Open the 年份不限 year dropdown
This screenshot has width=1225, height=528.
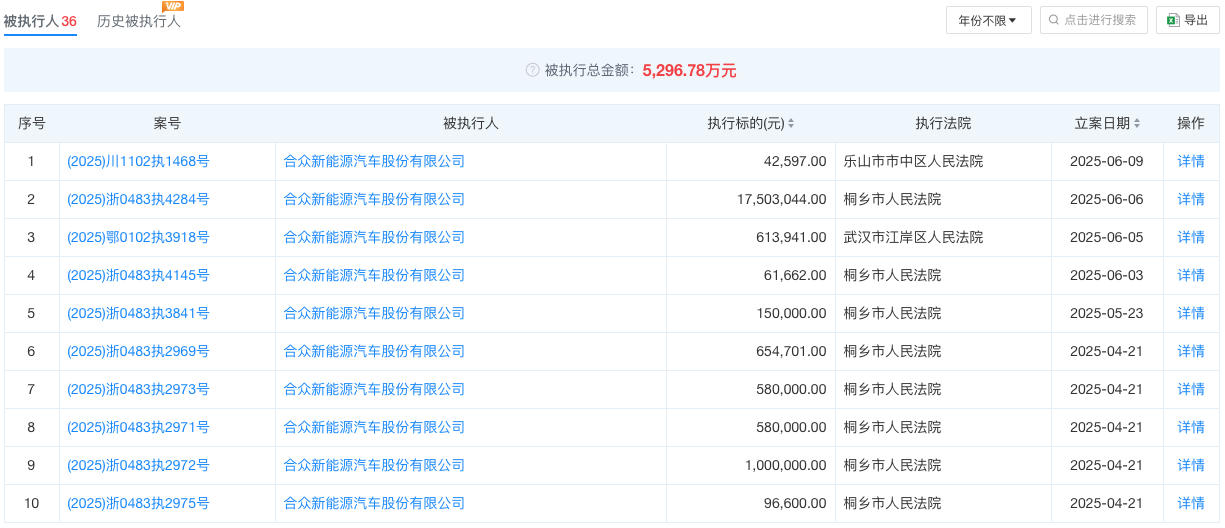[988, 20]
